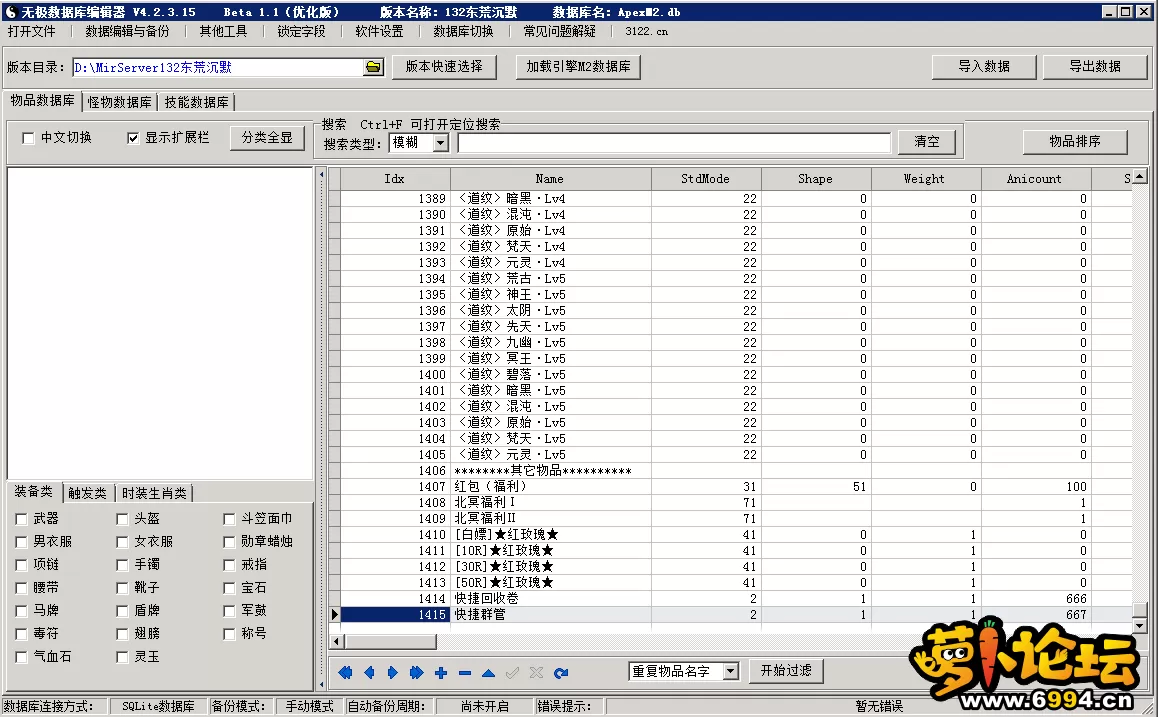Enable the 戒指 checkbox

[x=229, y=565]
